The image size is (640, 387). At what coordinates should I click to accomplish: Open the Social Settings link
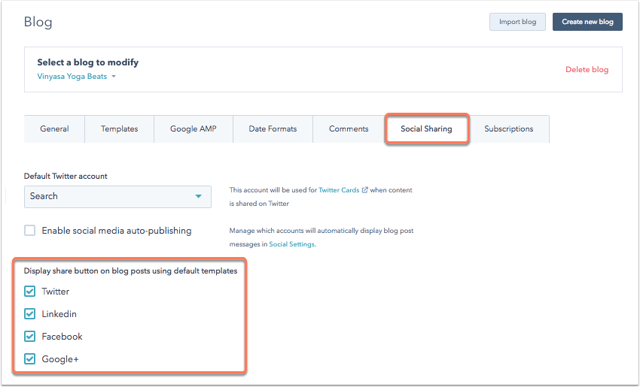click(x=292, y=244)
